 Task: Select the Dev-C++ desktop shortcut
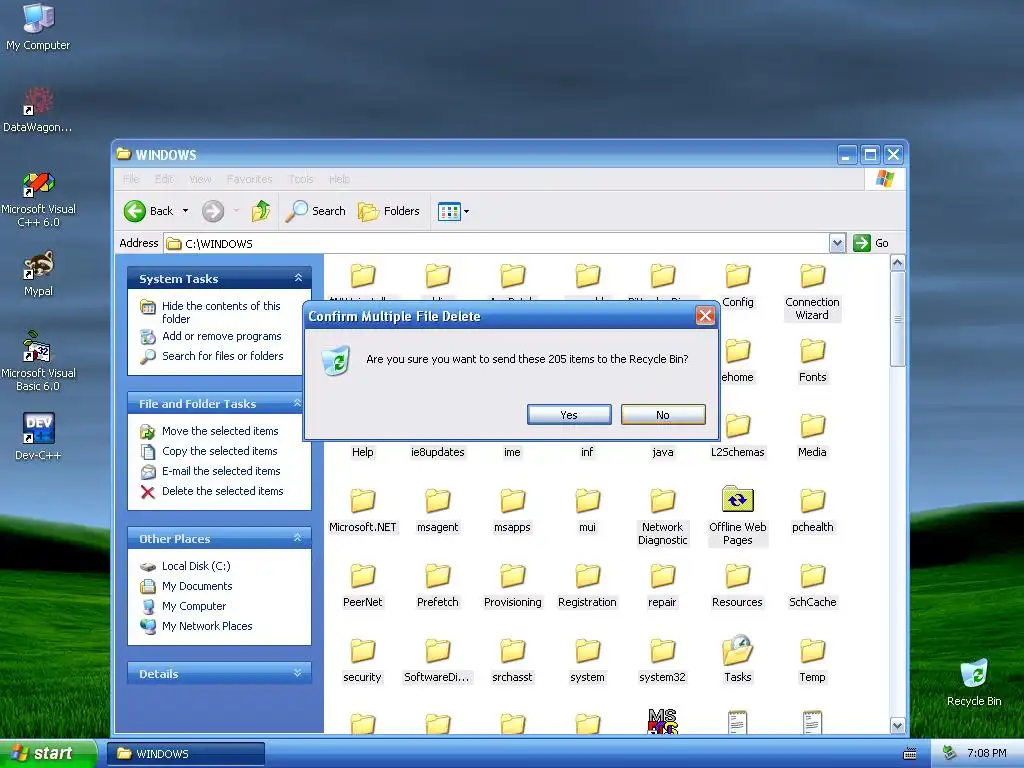point(38,436)
